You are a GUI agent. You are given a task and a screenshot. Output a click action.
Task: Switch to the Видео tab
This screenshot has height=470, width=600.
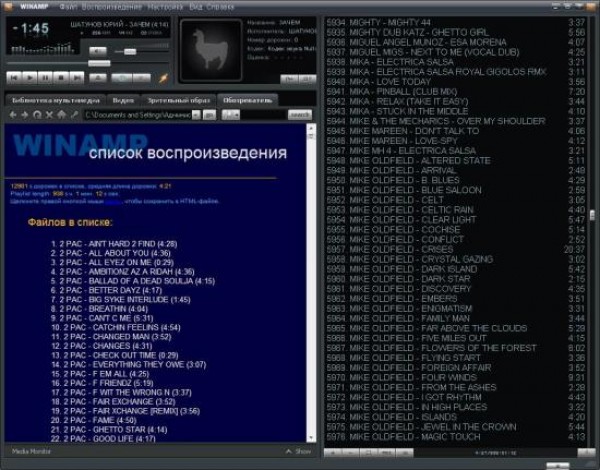pos(123,100)
